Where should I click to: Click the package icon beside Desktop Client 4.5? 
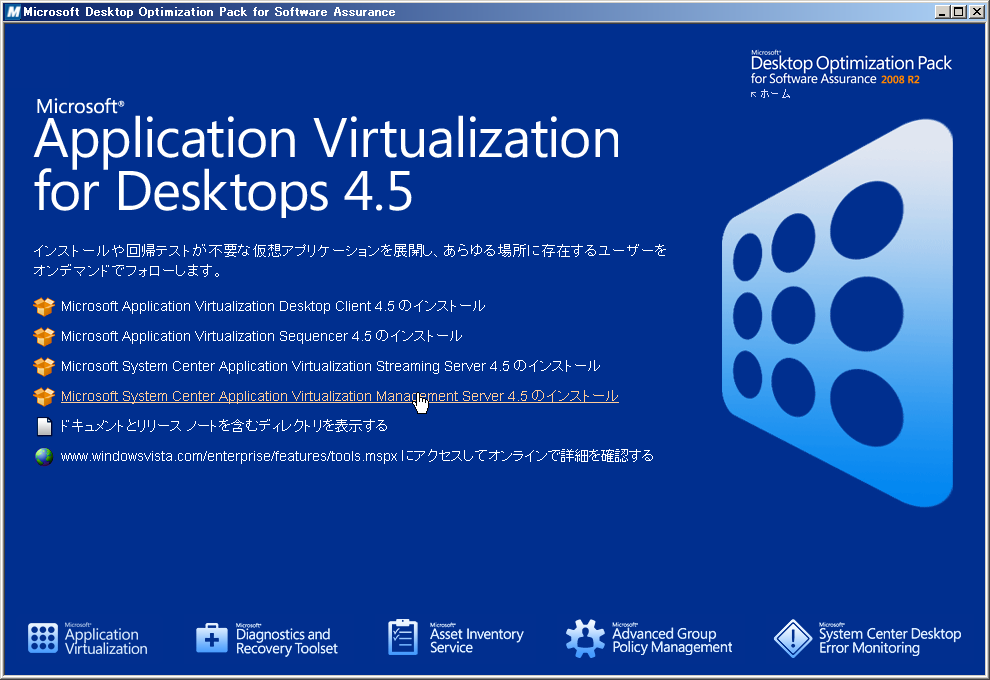[43, 306]
